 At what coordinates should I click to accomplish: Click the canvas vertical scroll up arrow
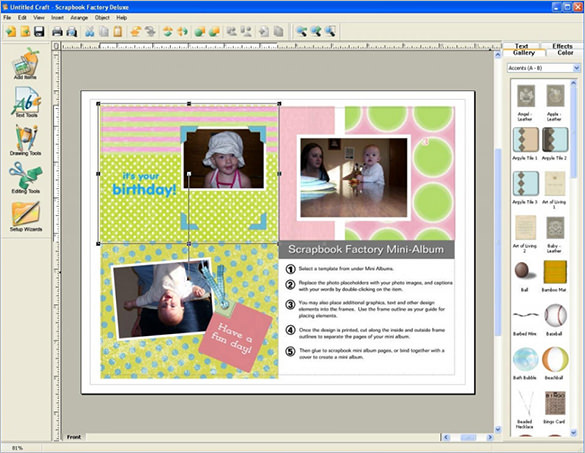pyautogui.click(x=498, y=55)
